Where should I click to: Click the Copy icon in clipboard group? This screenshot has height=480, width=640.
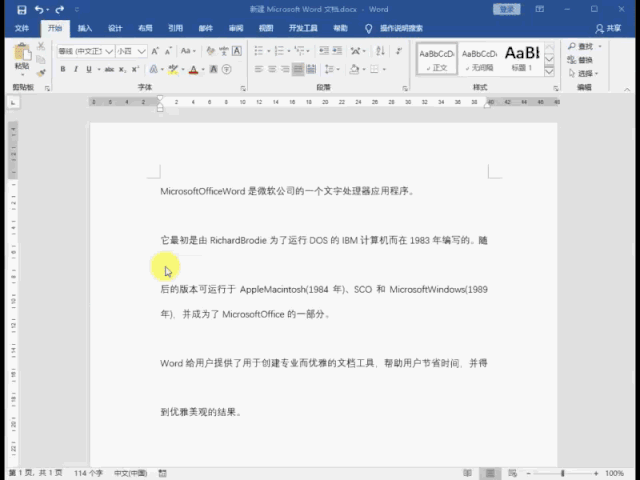point(41,60)
